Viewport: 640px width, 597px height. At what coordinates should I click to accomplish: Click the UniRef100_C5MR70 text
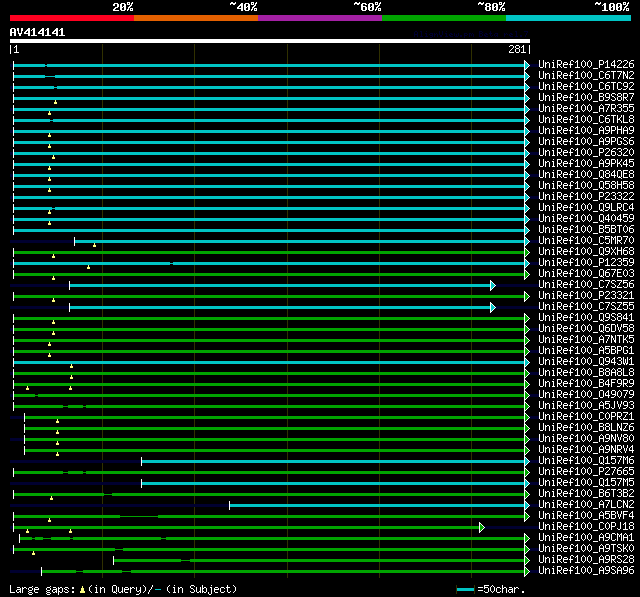[586, 241]
